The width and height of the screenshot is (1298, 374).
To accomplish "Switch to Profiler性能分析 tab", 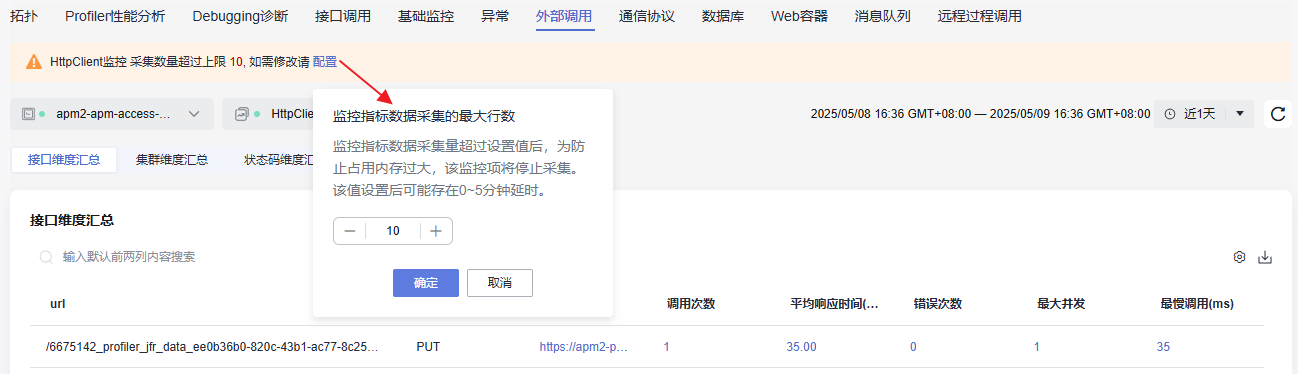I will (x=115, y=16).
